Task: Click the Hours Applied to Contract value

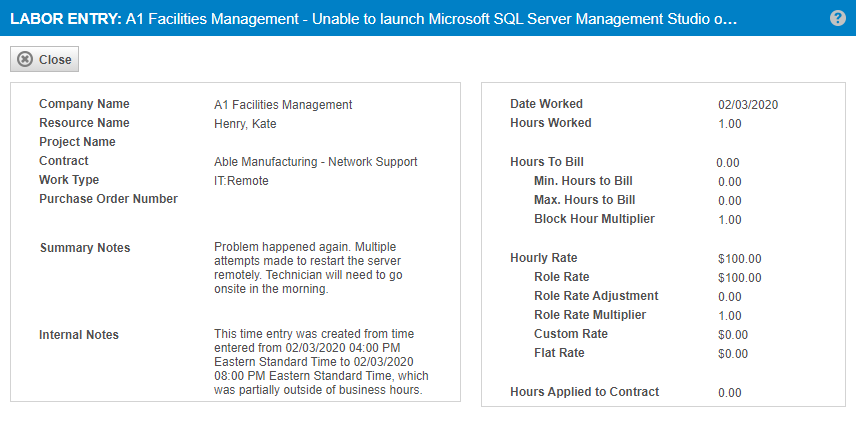Action: click(730, 393)
